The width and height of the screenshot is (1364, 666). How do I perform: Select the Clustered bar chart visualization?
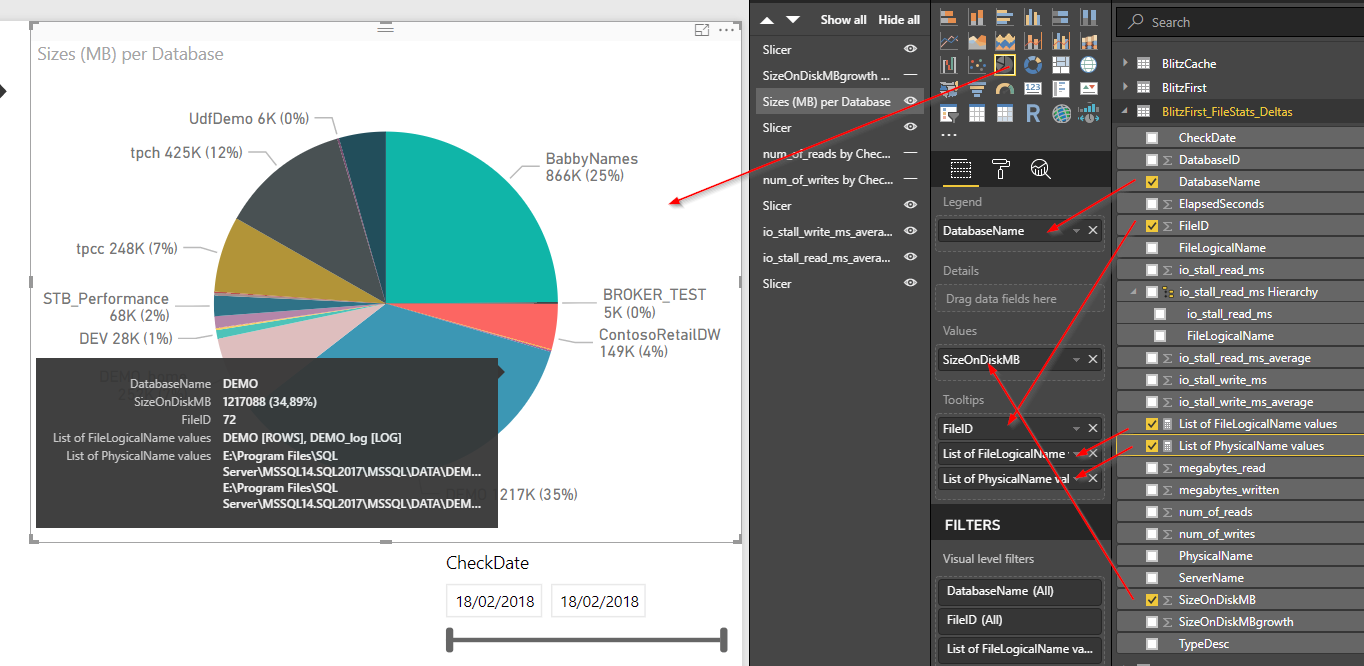[1005, 17]
